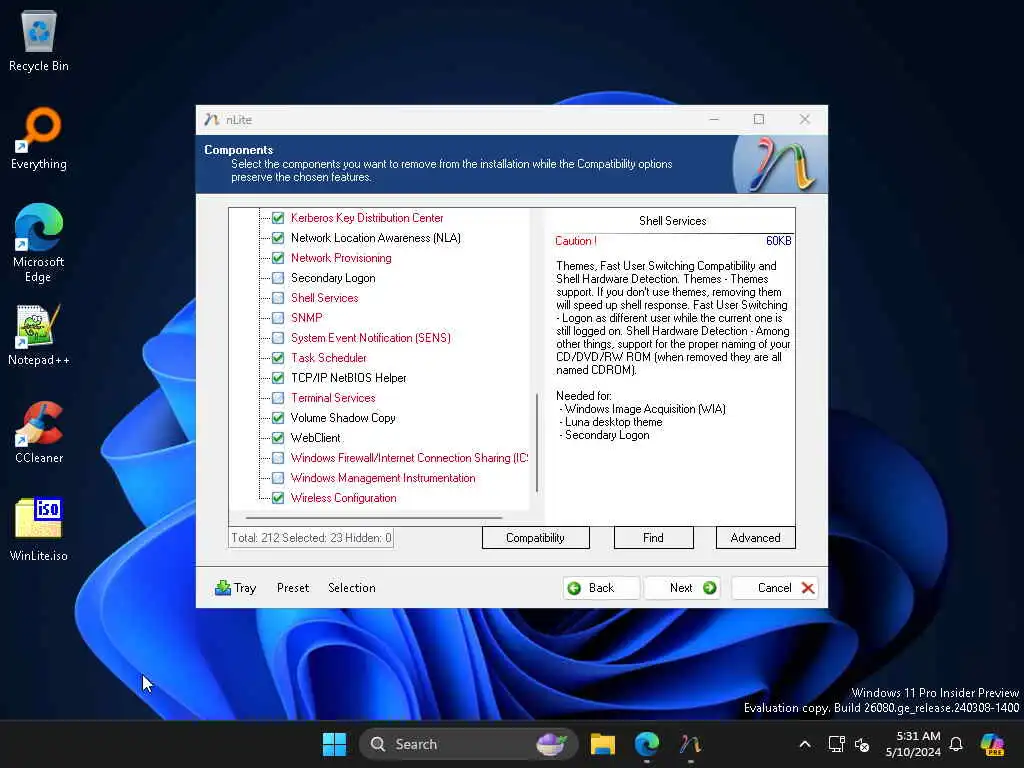Select Windows Management Instrumentation label

point(383,478)
